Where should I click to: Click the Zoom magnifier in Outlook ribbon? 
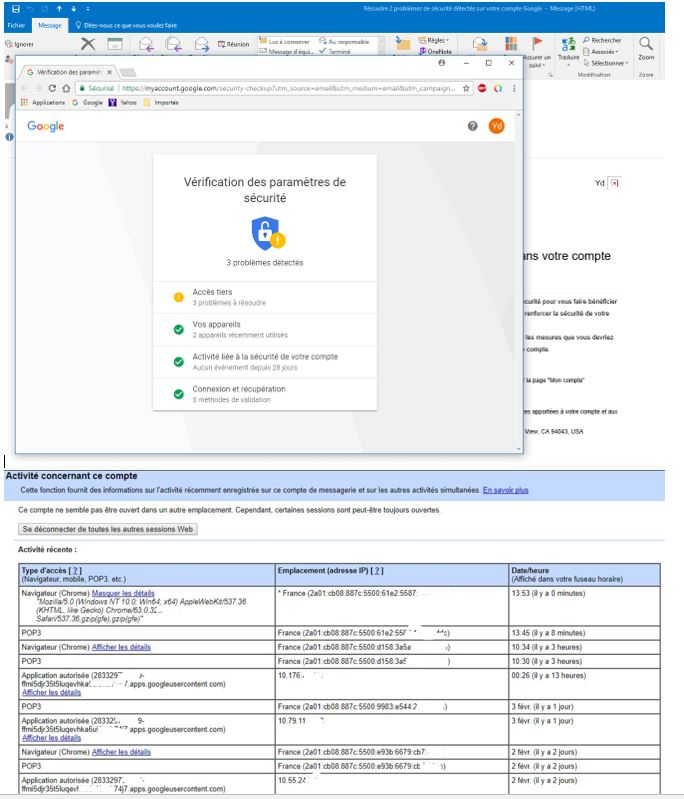[646, 44]
